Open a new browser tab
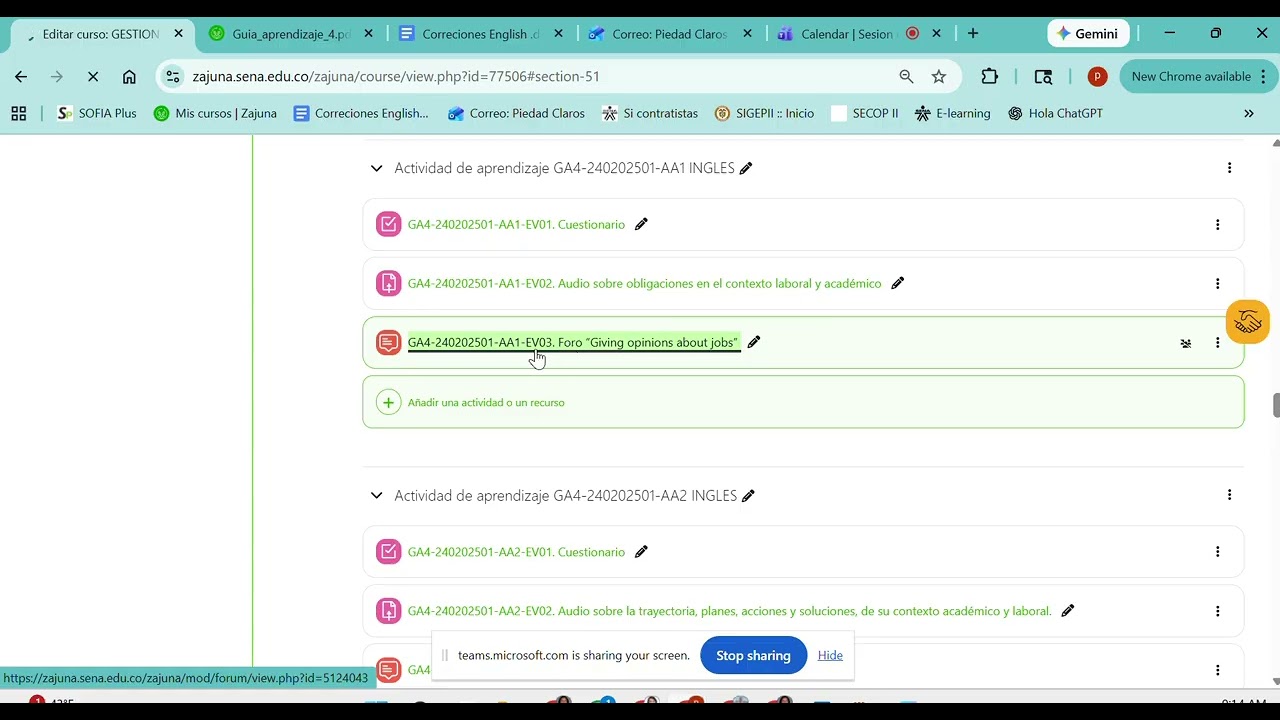This screenshot has width=1280, height=720. click(x=973, y=33)
